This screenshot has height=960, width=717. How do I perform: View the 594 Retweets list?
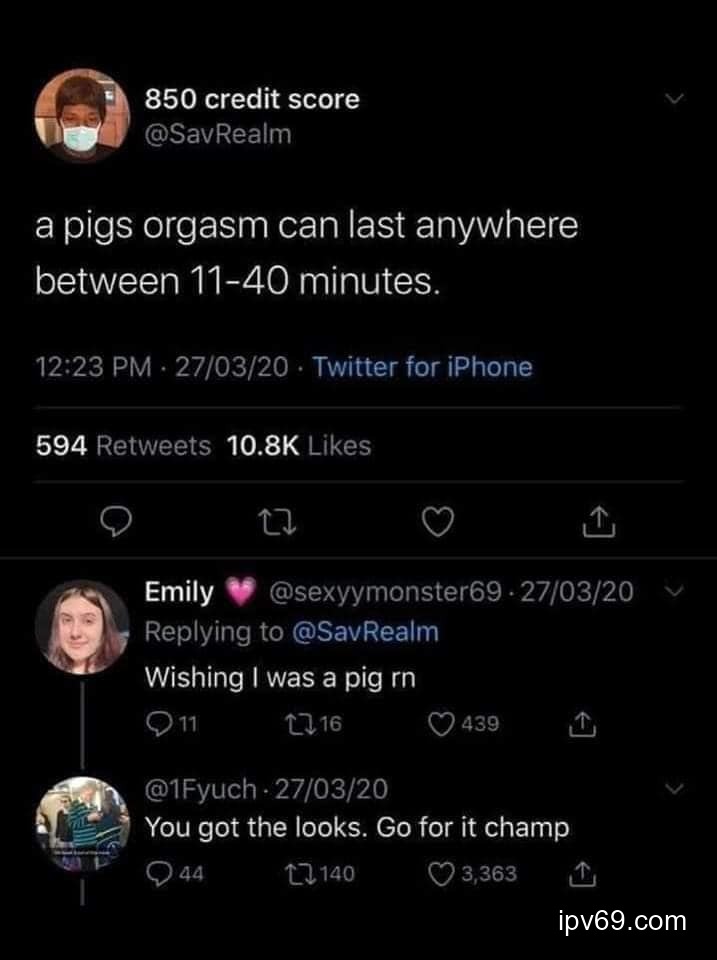tap(123, 446)
